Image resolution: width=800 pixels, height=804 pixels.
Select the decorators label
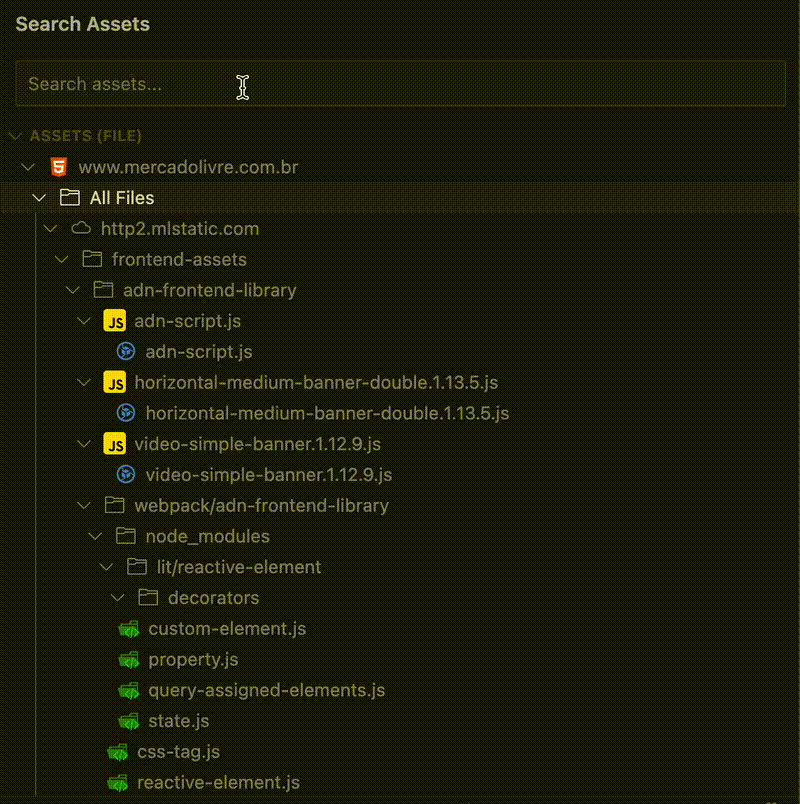[x=214, y=598]
